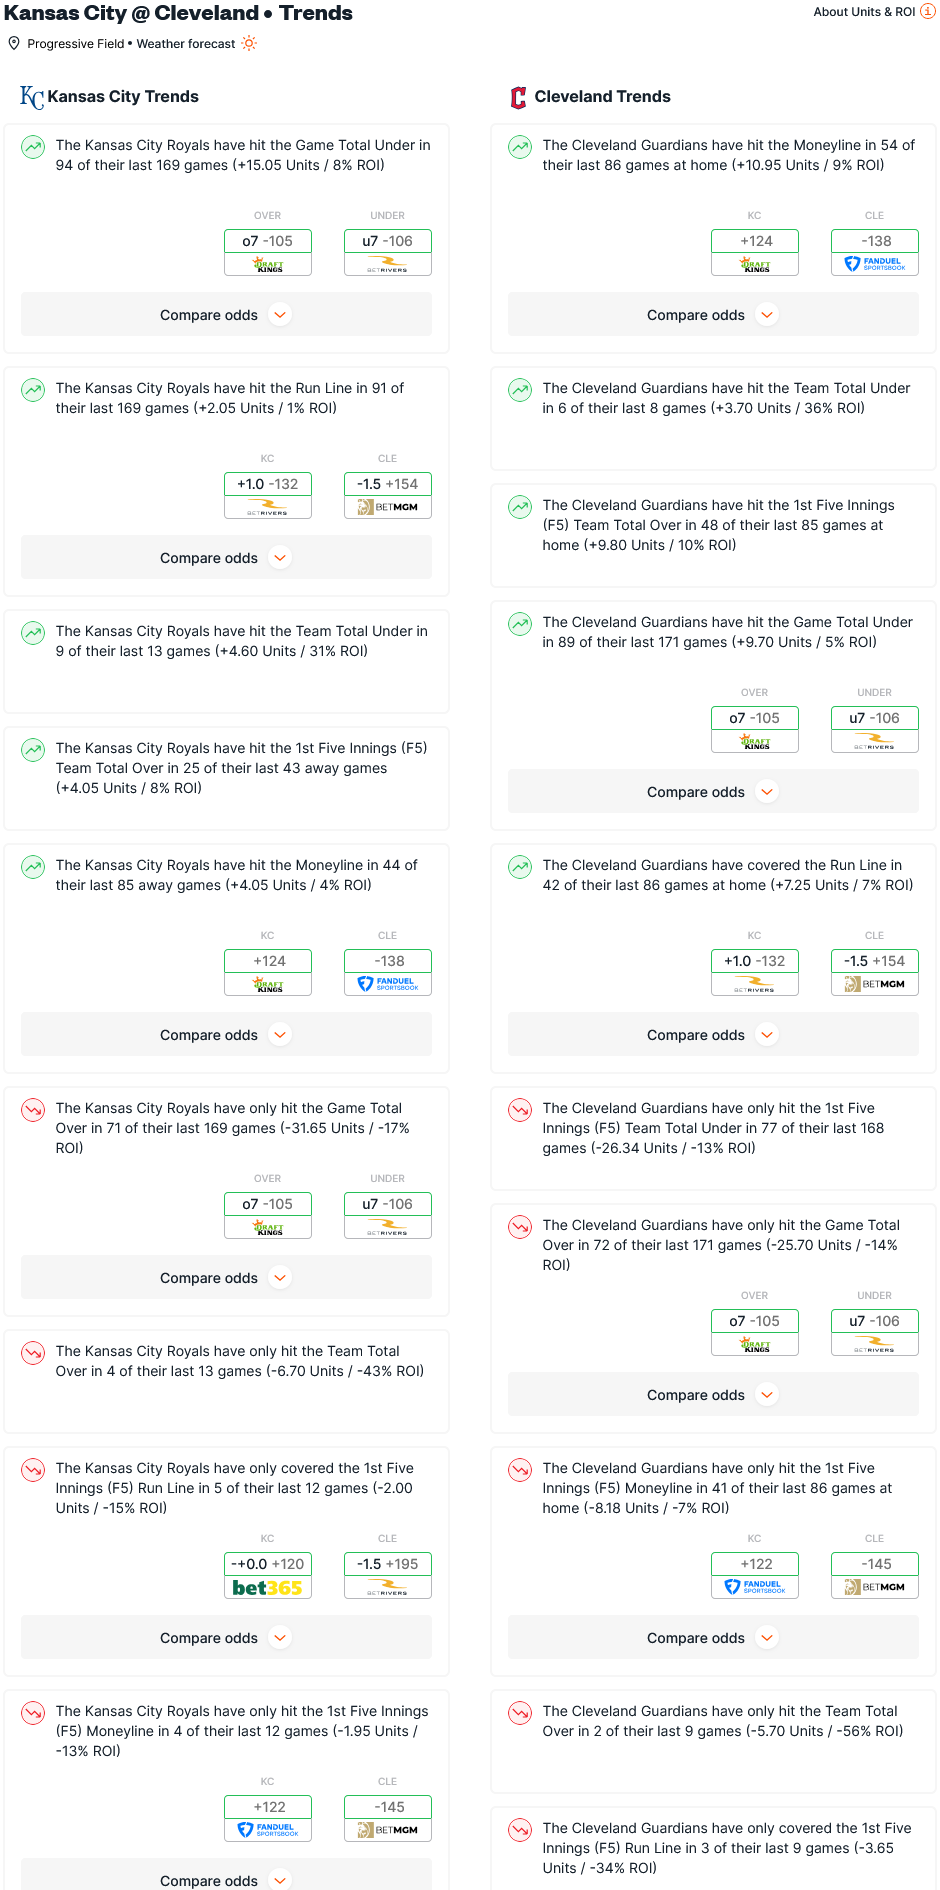The height and width of the screenshot is (1890, 940).
Task: Click the About Units & ROI info icon
Action: click(x=928, y=12)
